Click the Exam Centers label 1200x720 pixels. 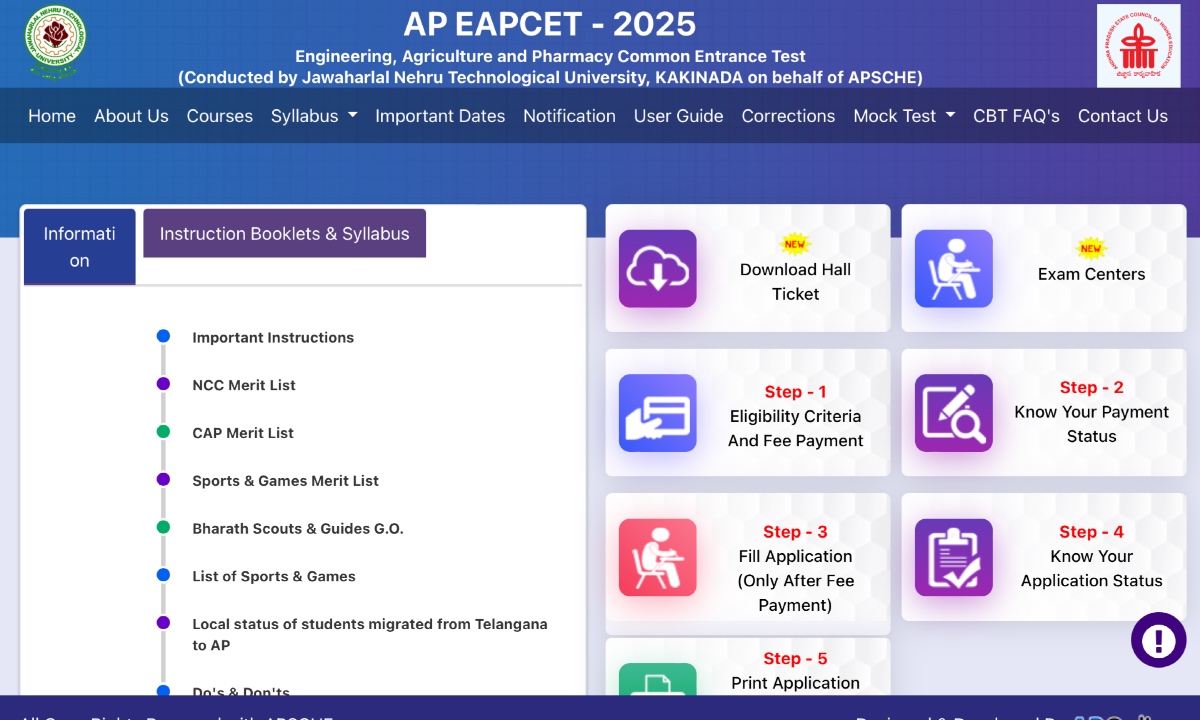click(1092, 274)
